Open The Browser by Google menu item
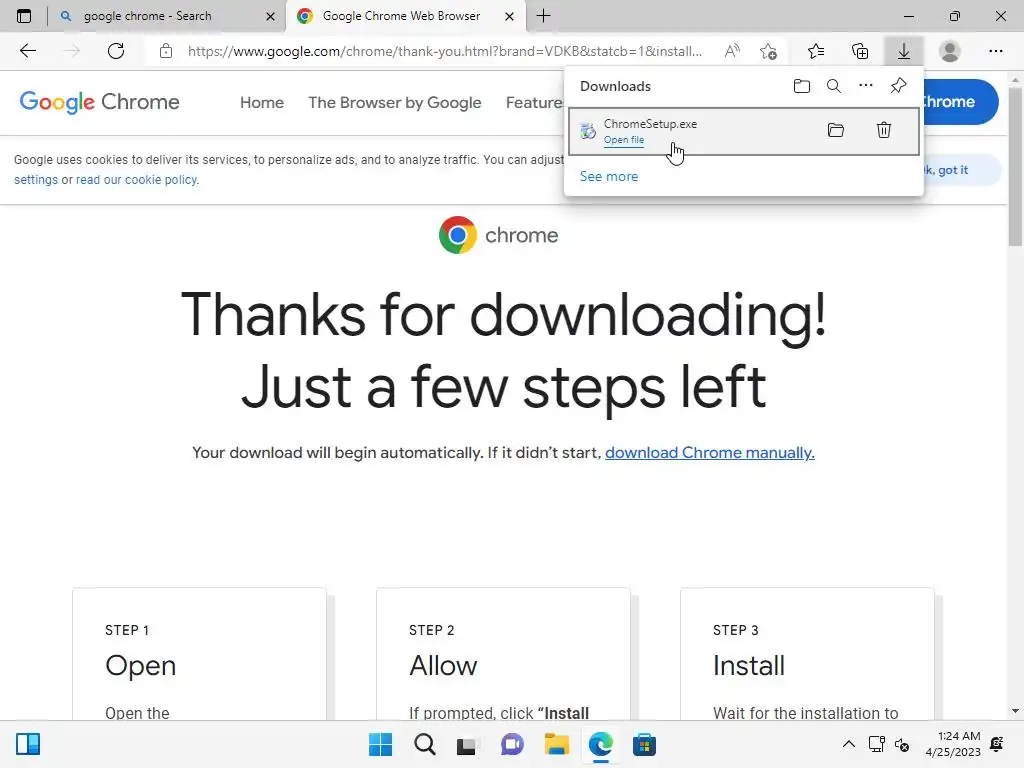This screenshot has height=768, width=1024. pyautogui.click(x=394, y=103)
